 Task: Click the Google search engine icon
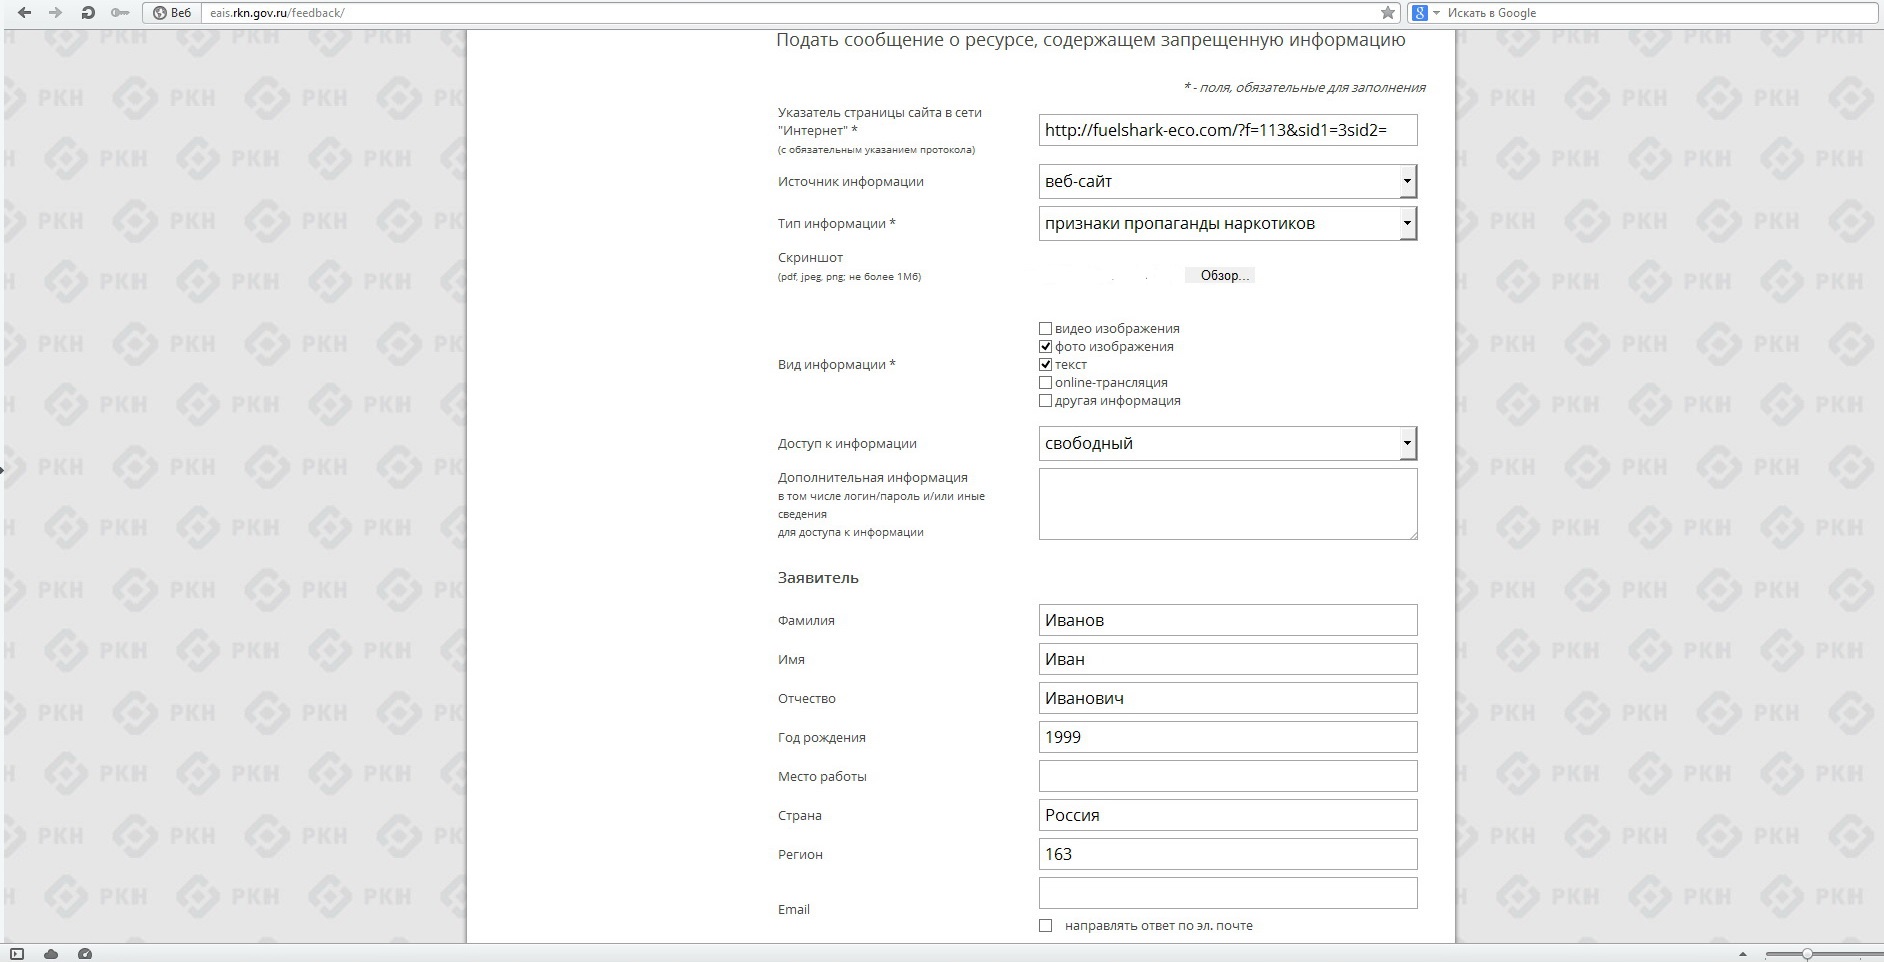tap(1419, 13)
